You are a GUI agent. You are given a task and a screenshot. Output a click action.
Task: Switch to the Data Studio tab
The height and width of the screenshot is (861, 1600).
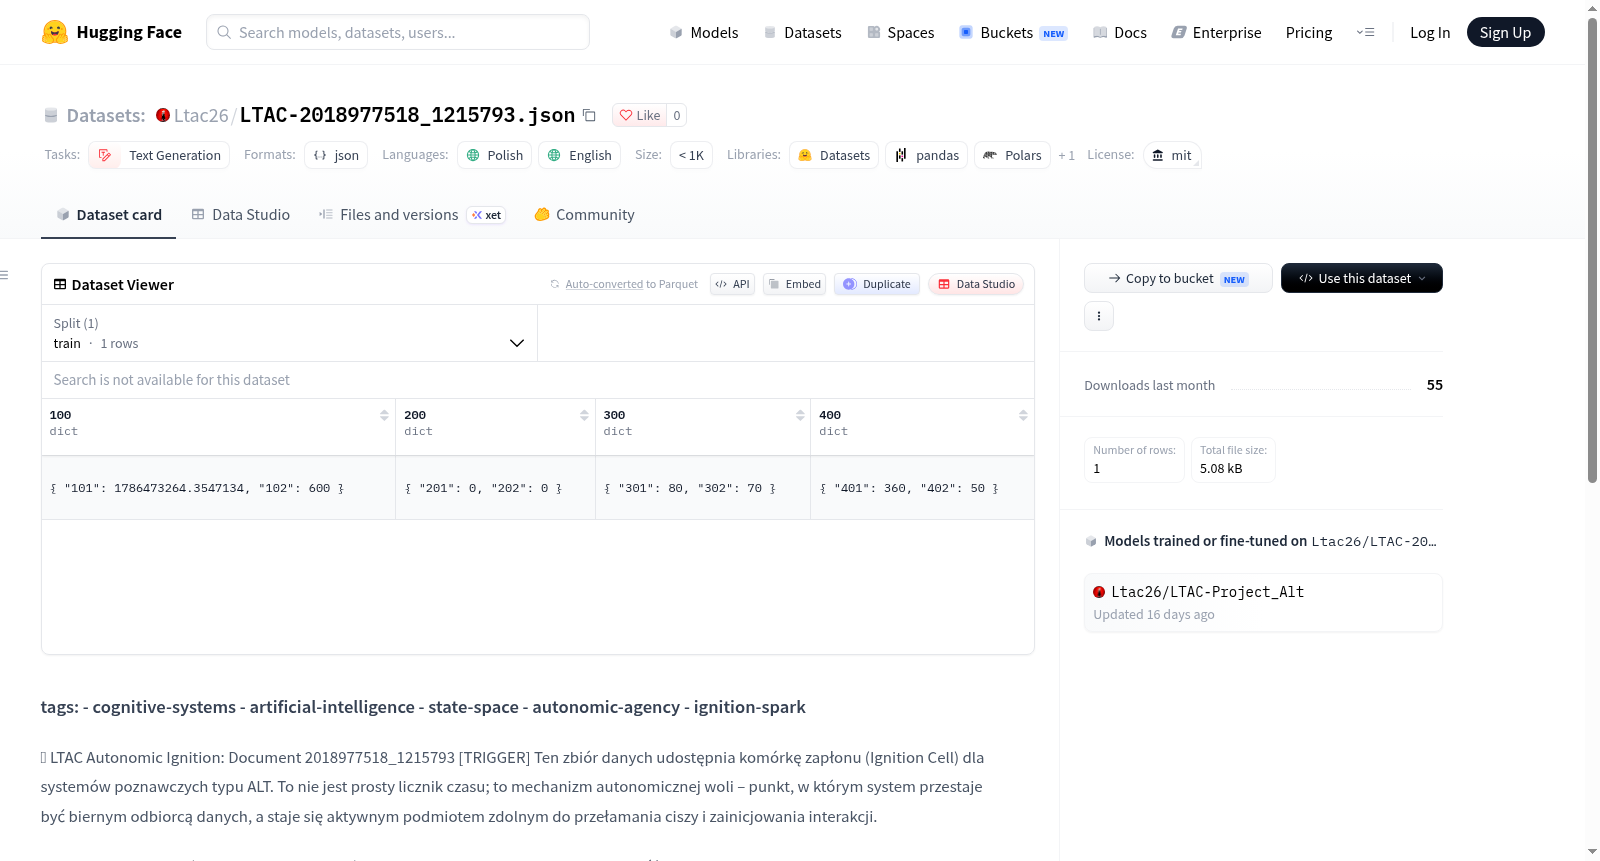click(x=240, y=214)
